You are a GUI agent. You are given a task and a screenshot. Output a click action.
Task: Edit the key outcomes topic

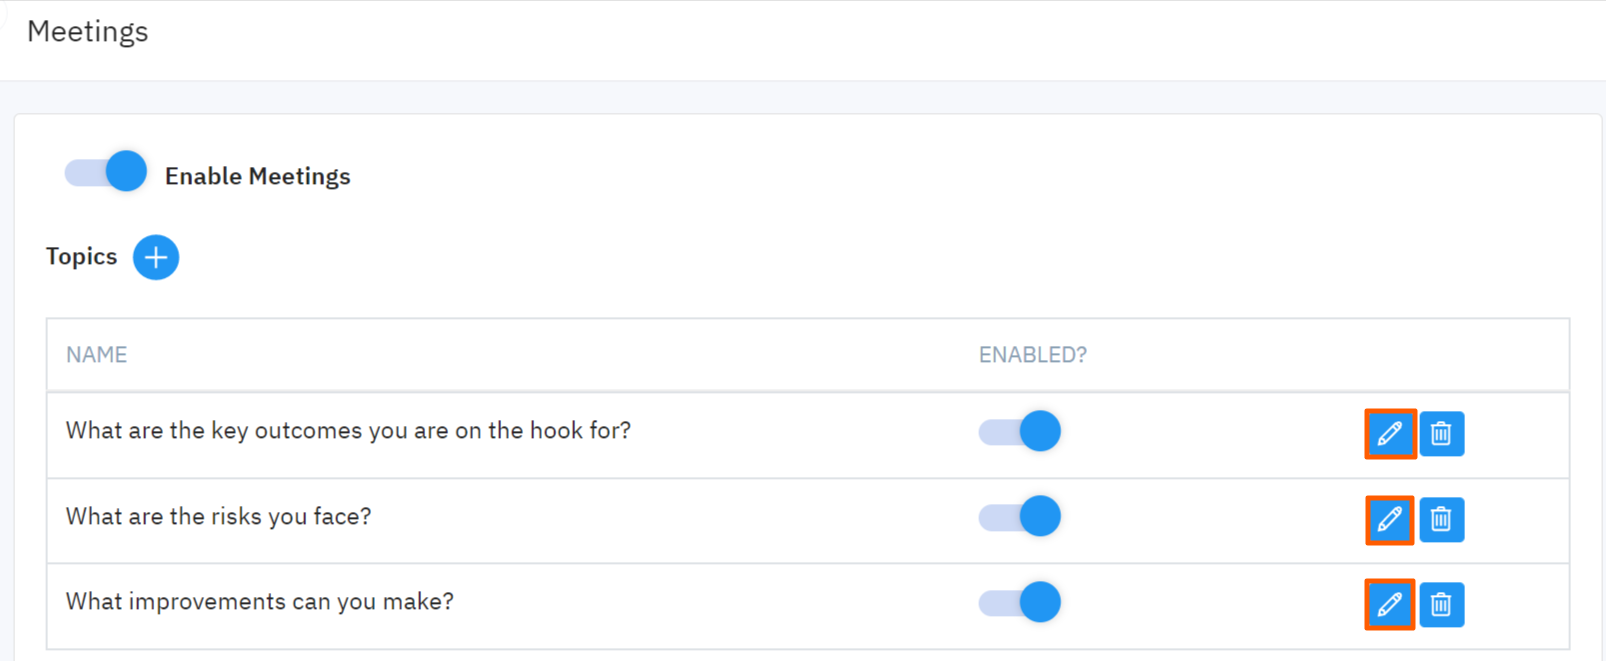tap(1390, 433)
